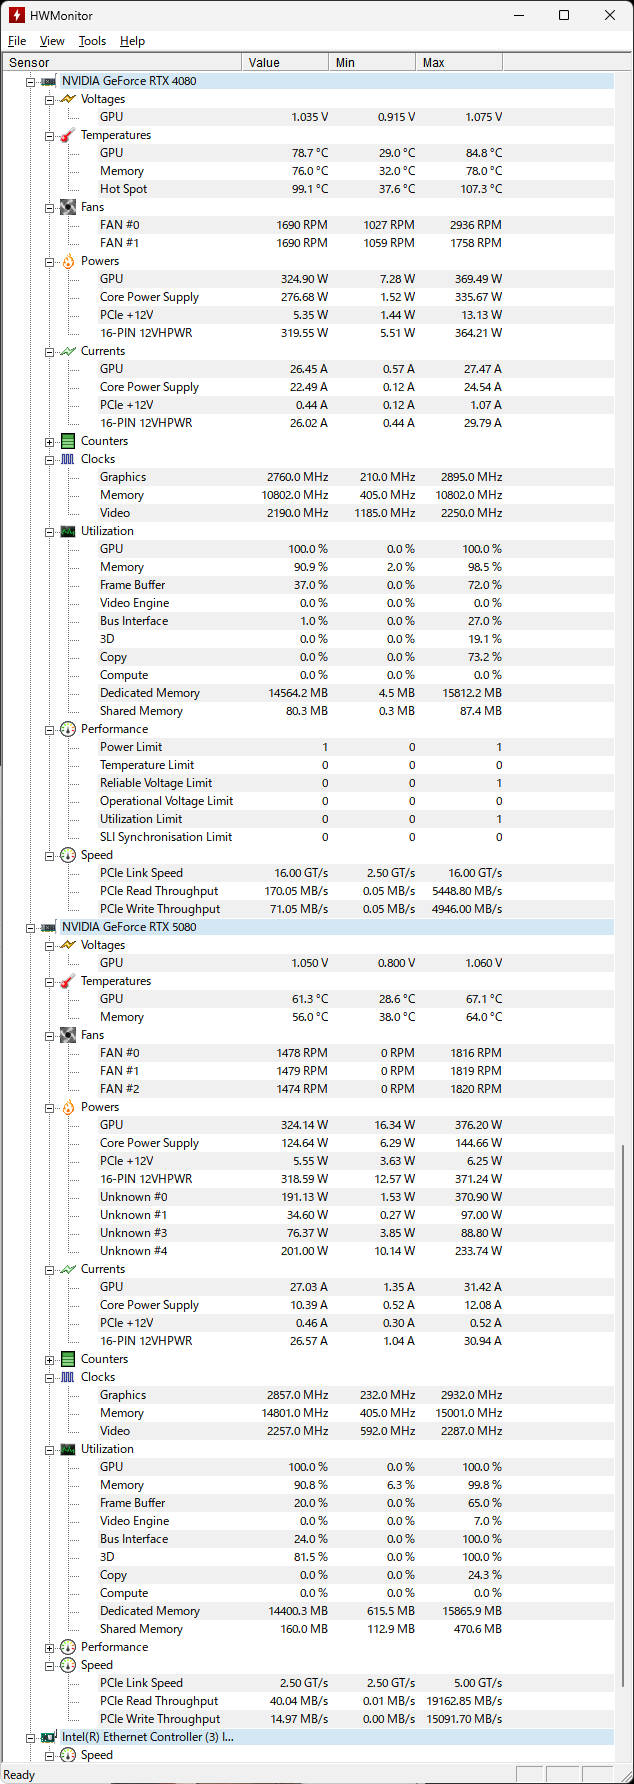Click the Value column header
This screenshot has height=1784, width=634.
pyautogui.click(x=285, y=62)
